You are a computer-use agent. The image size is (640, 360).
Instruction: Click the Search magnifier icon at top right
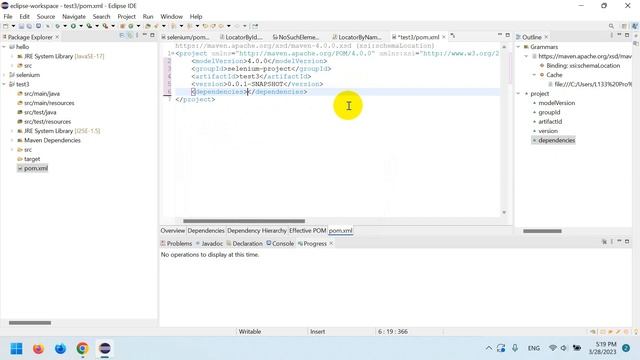[x=611, y=26]
